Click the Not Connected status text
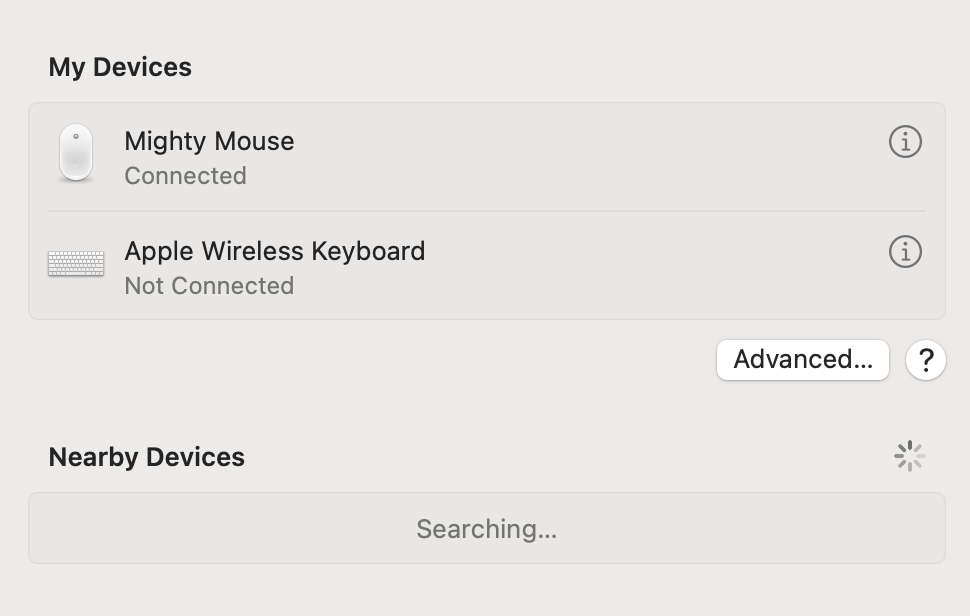The image size is (970, 616). coord(208,286)
